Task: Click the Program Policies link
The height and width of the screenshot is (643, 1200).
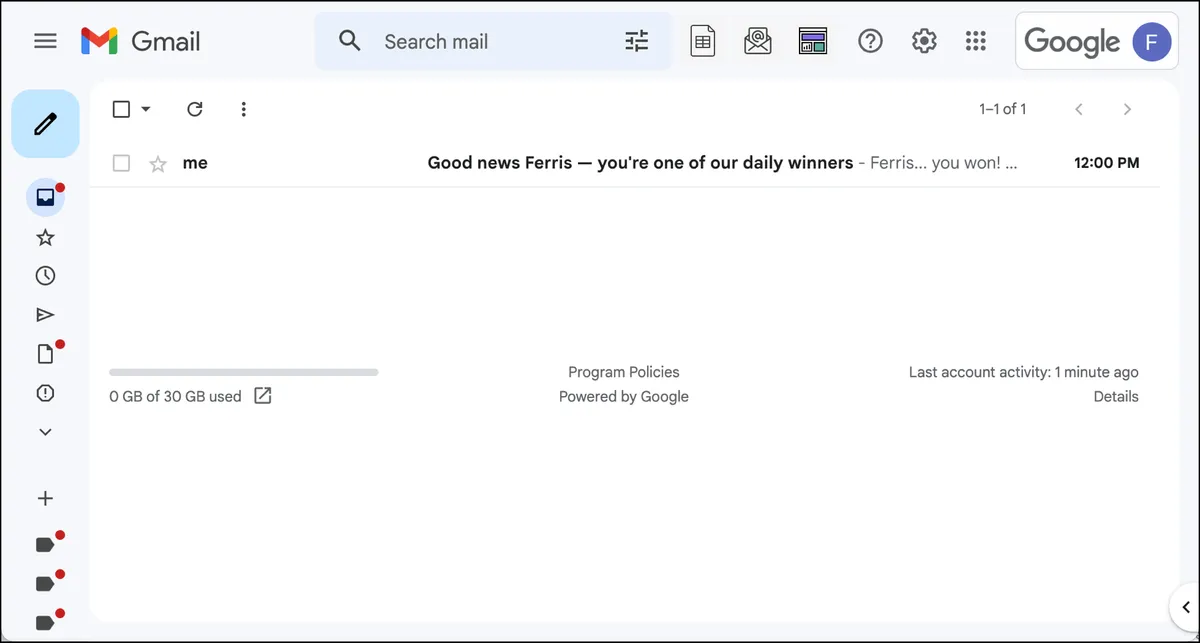Action: tap(624, 372)
